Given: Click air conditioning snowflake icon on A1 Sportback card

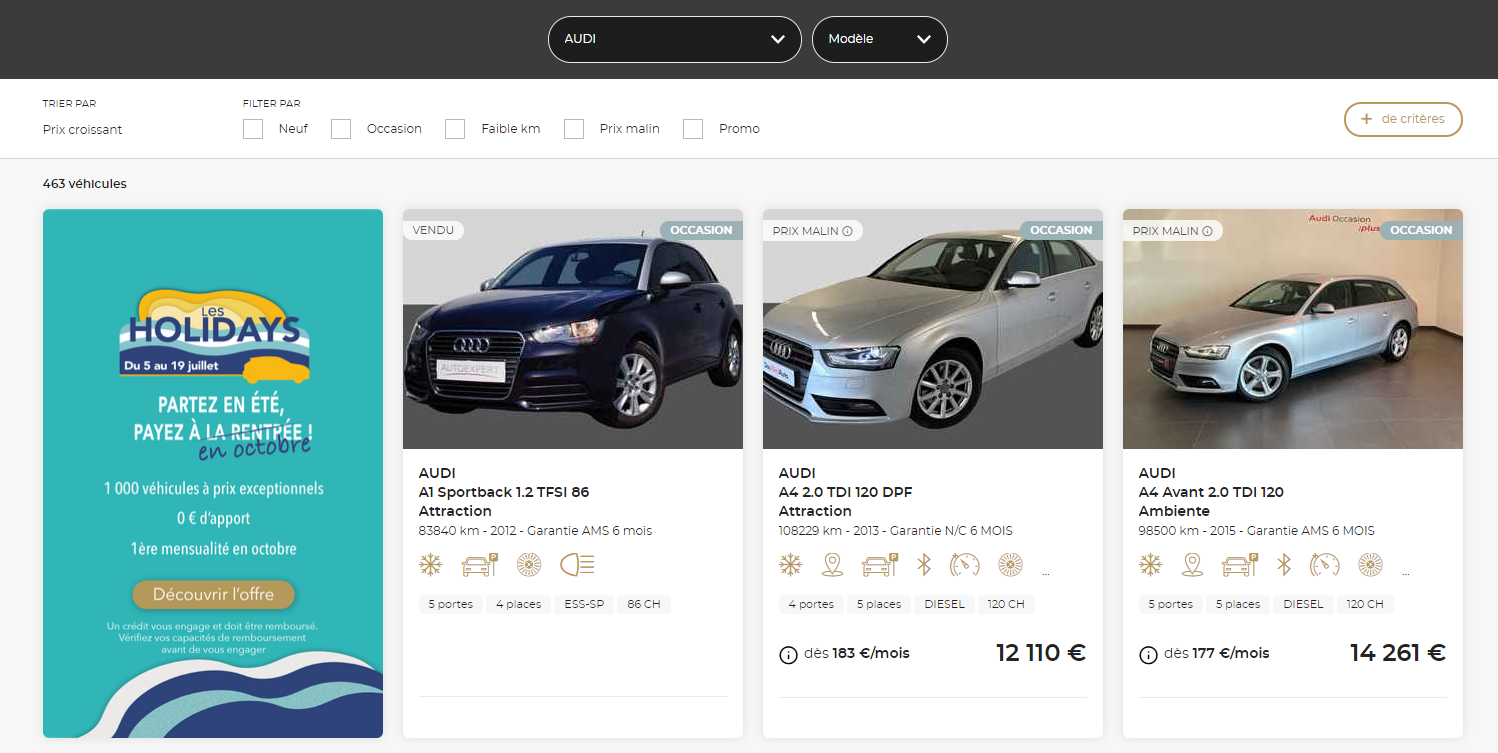Looking at the screenshot, I should pyautogui.click(x=430, y=565).
